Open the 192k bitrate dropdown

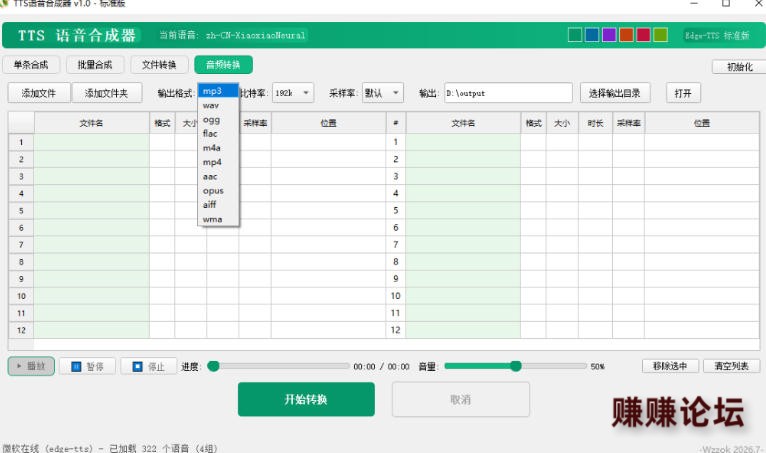293,93
